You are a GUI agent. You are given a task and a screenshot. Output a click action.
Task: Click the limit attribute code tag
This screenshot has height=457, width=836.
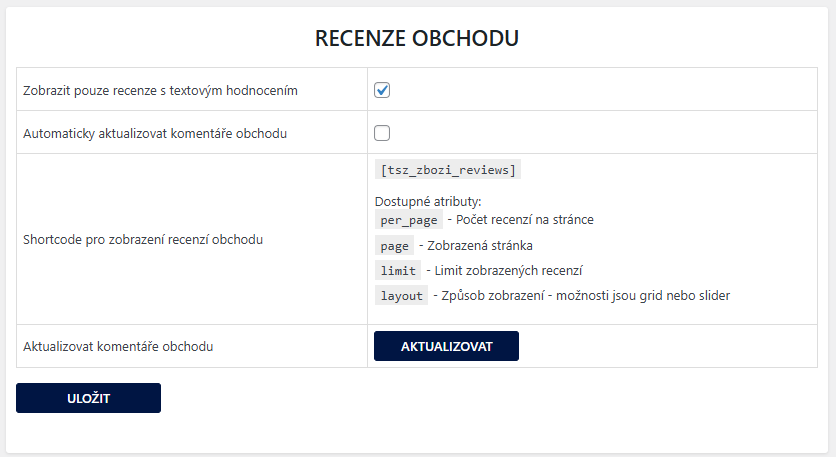[398, 270]
